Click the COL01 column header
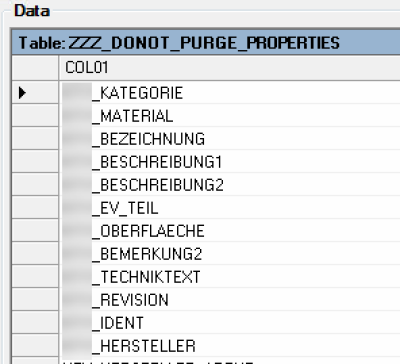Image resolution: width=400 pixels, height=364 pixels. tap(230, 68)
